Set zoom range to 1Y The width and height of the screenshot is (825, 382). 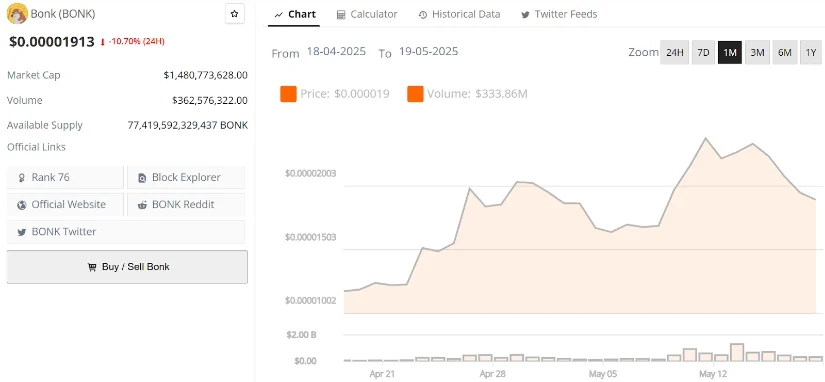(x=811, y=53)
